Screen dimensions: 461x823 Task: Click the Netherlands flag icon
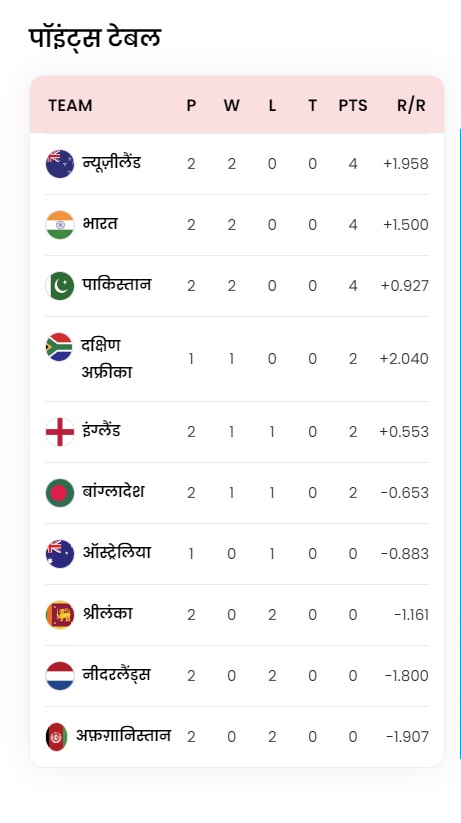click(60, 676)
